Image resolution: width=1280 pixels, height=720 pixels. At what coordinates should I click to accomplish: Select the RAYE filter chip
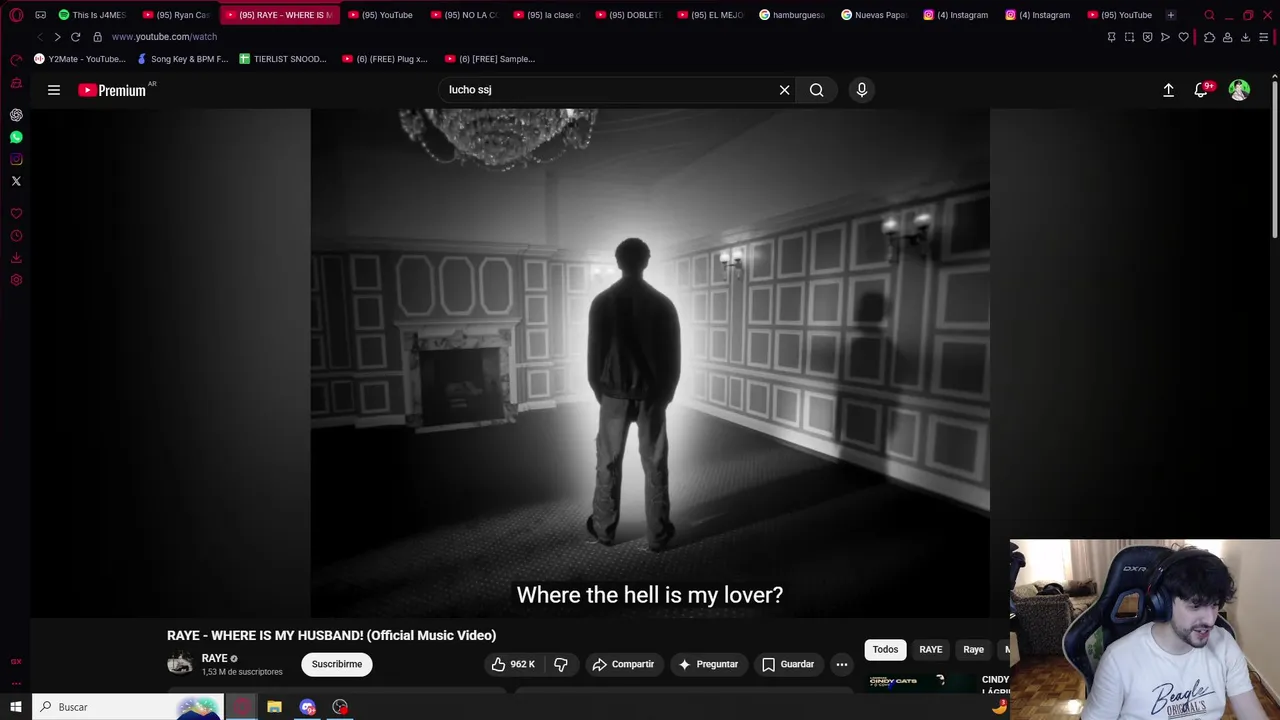click(x=931, y=650)
